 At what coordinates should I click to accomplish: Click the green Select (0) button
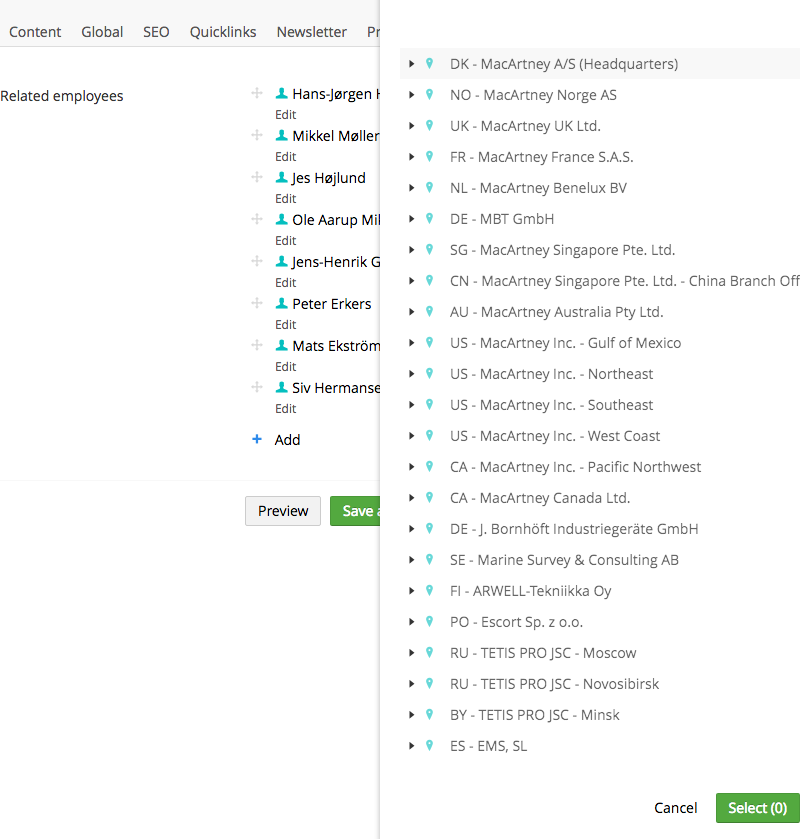(x=757, y=808)
